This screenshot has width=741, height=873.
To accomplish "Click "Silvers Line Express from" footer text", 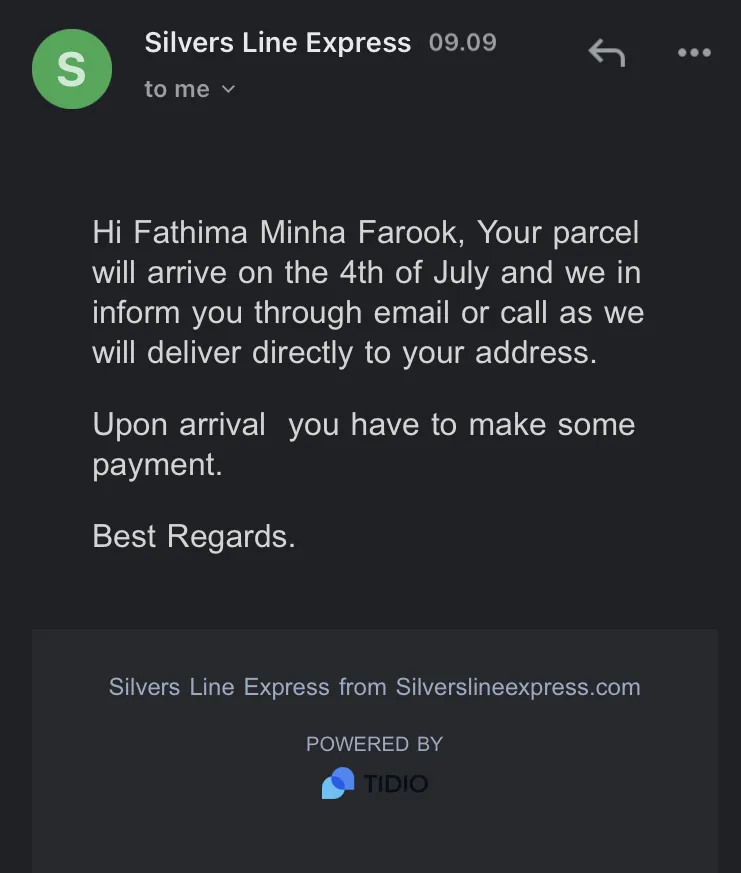I will pos(248,687).
